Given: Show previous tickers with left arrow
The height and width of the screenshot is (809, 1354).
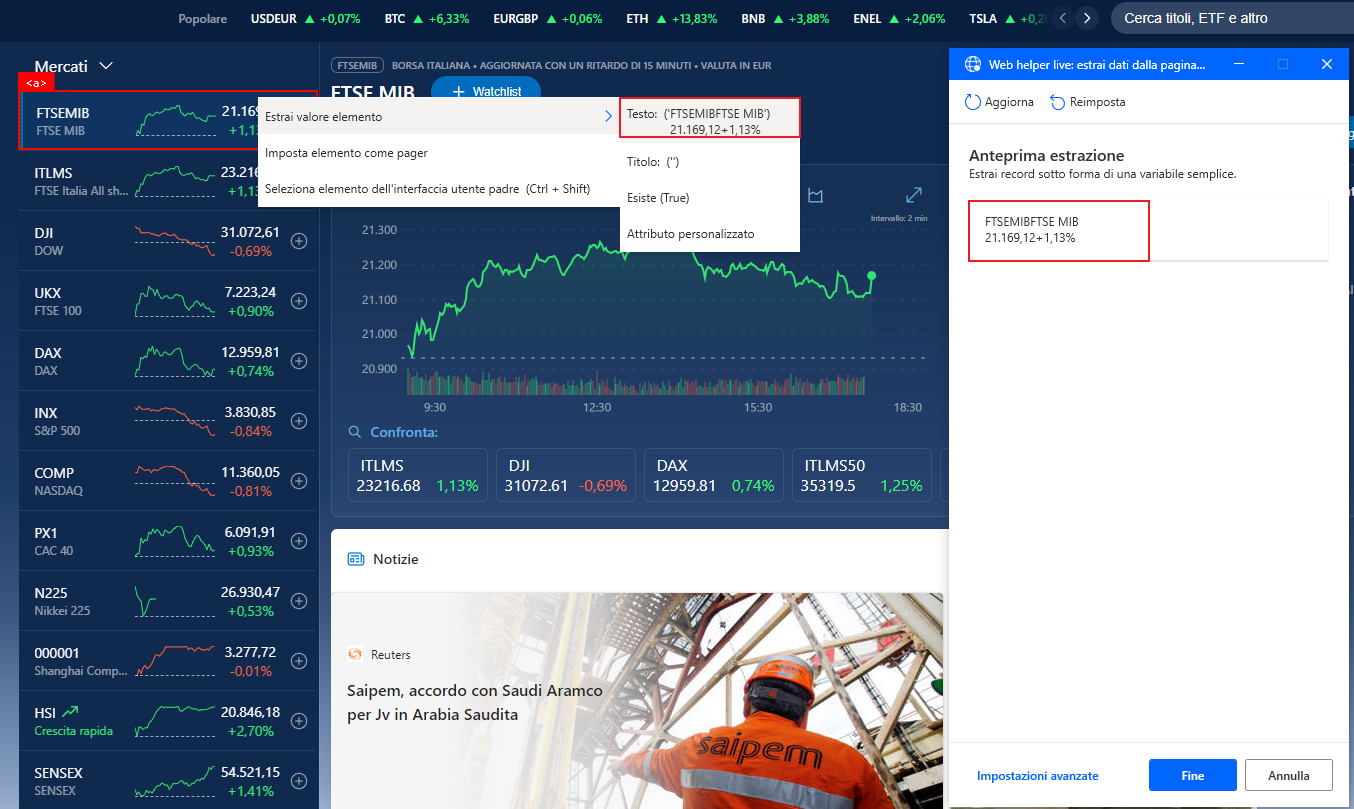Looking at the screenshot, I should [1063, 18].
